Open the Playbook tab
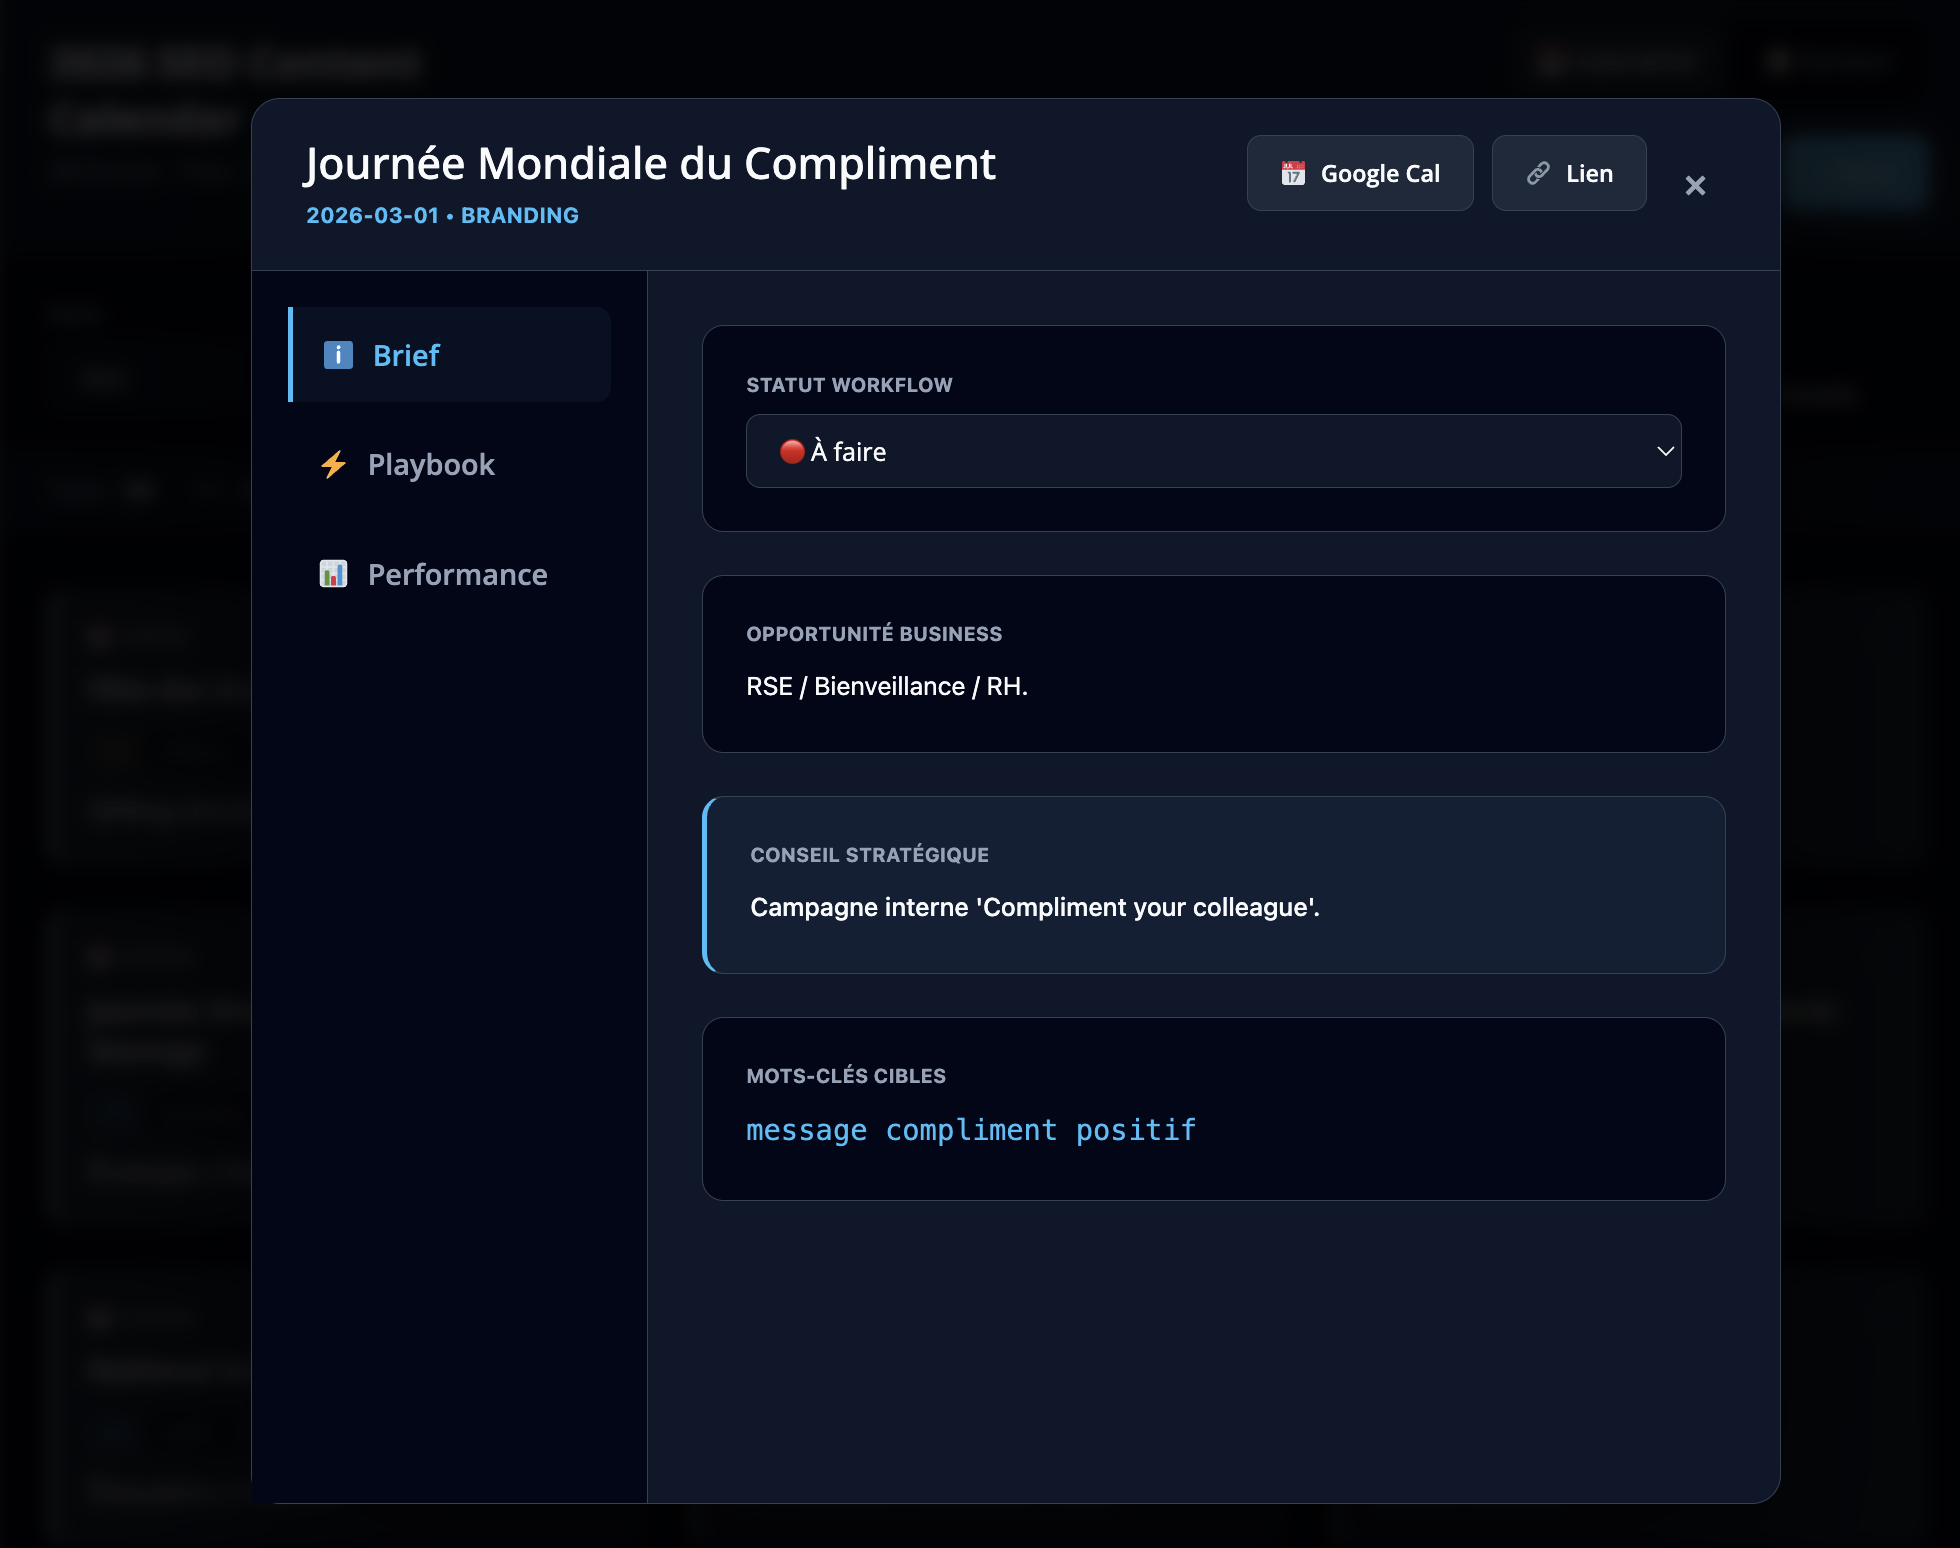Viewport: 1960px width, 1548px height. 431,465
